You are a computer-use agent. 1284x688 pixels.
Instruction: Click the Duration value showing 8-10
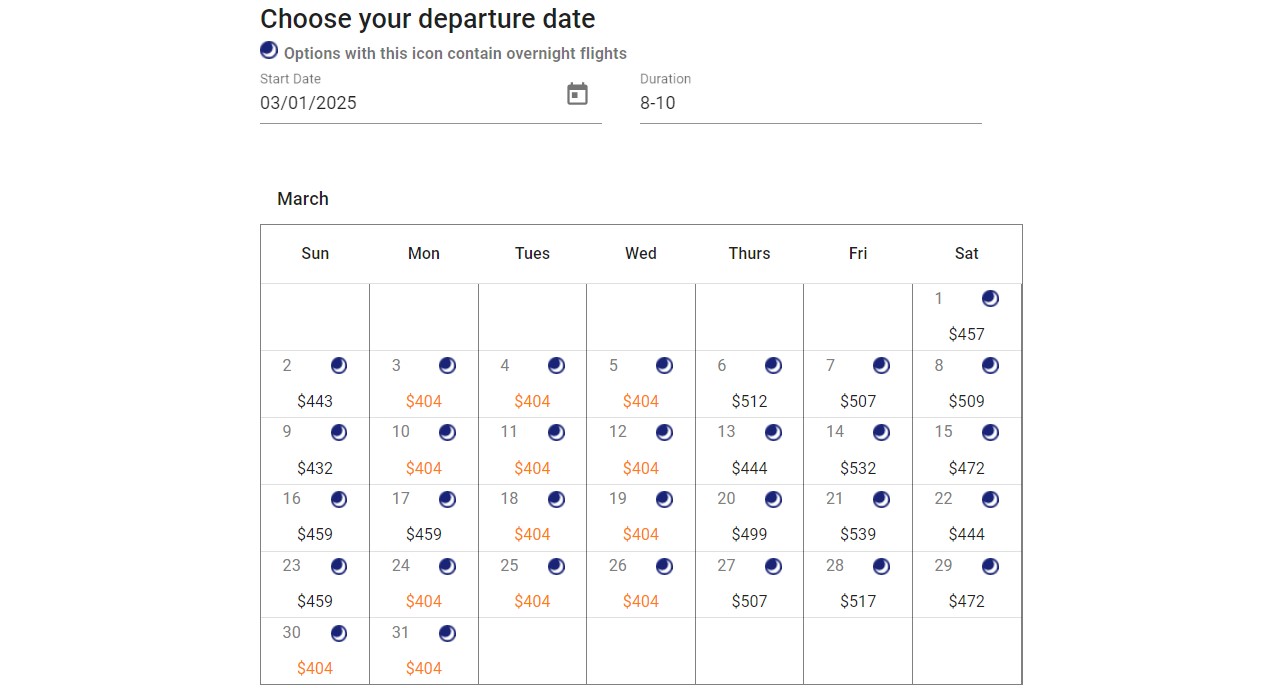(x=657, y=103)
